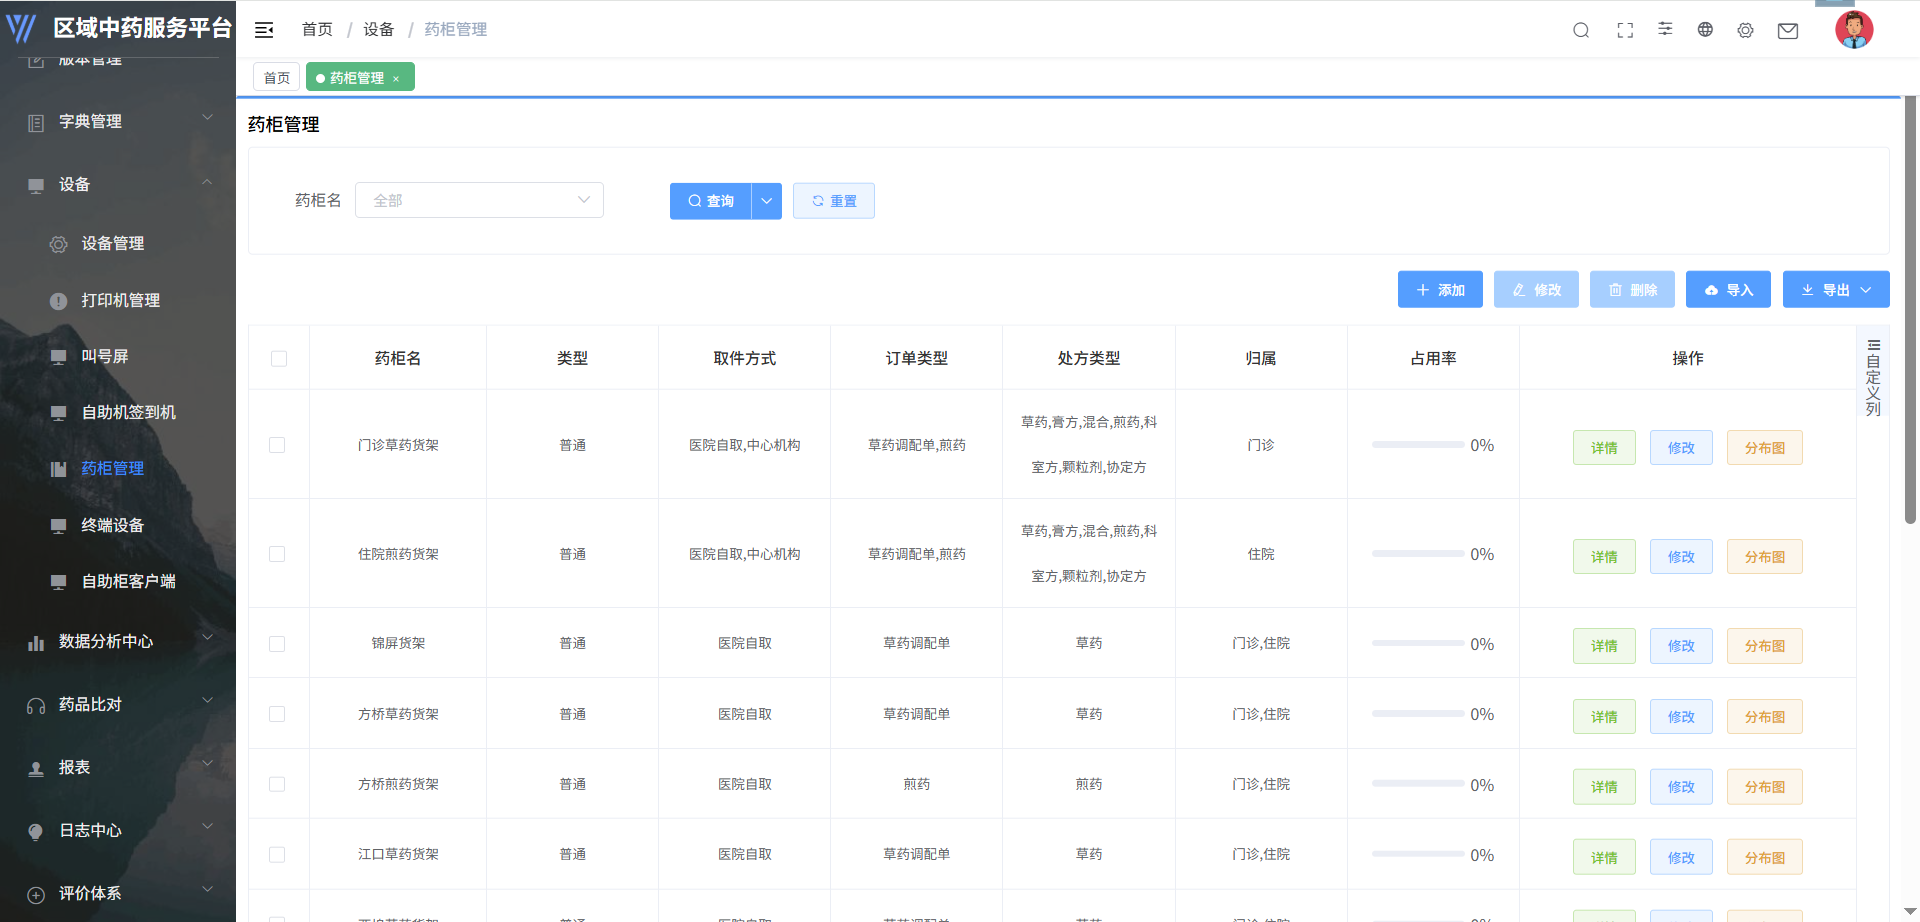Click 修改 for 锦屏货架 row
This screenshot has height=922, width=1920.
[1681, 646]
